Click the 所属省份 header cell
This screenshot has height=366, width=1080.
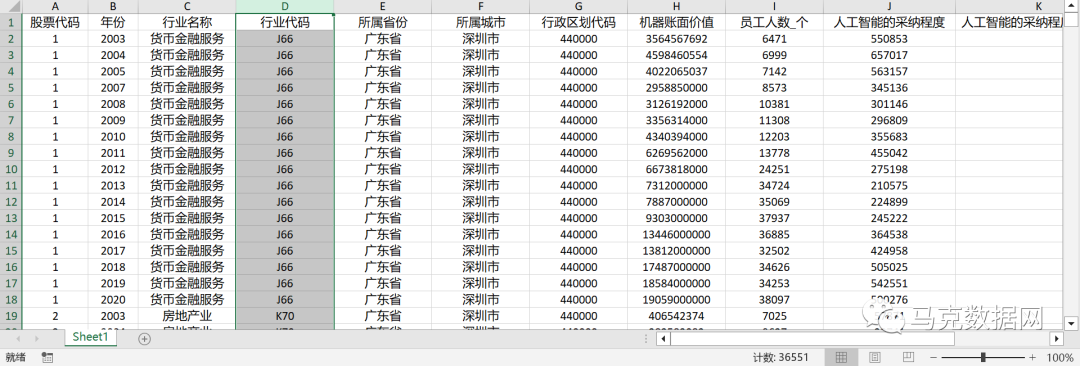[383, 22]
